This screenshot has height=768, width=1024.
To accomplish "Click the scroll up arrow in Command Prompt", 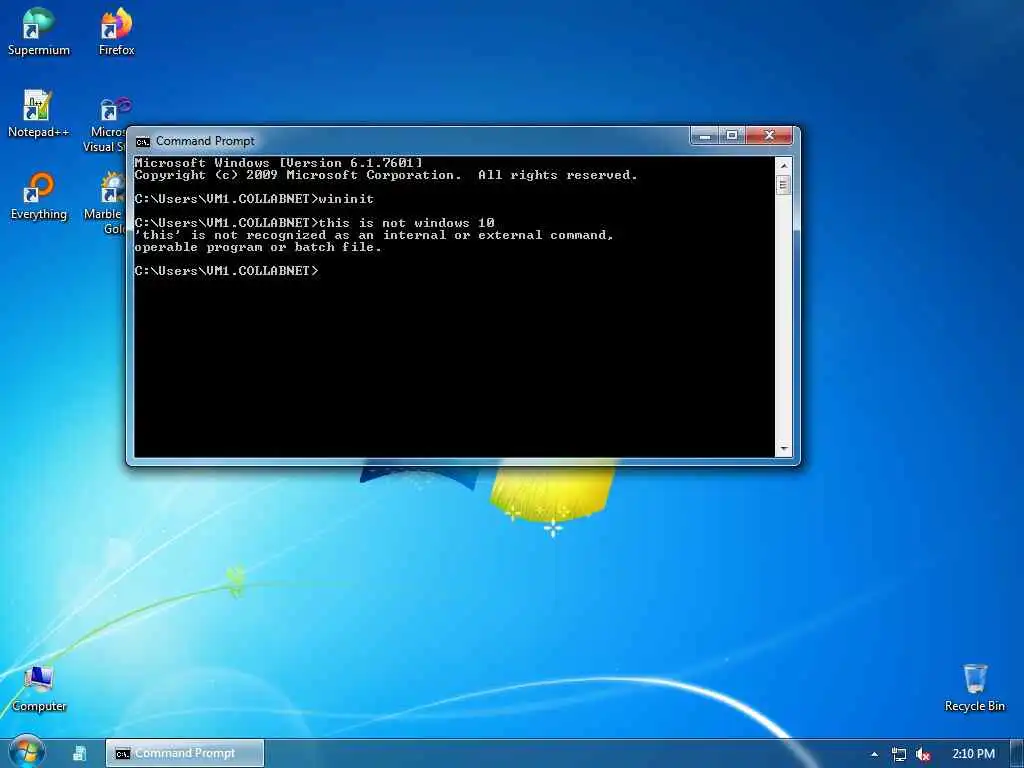I will coord(784,165).
